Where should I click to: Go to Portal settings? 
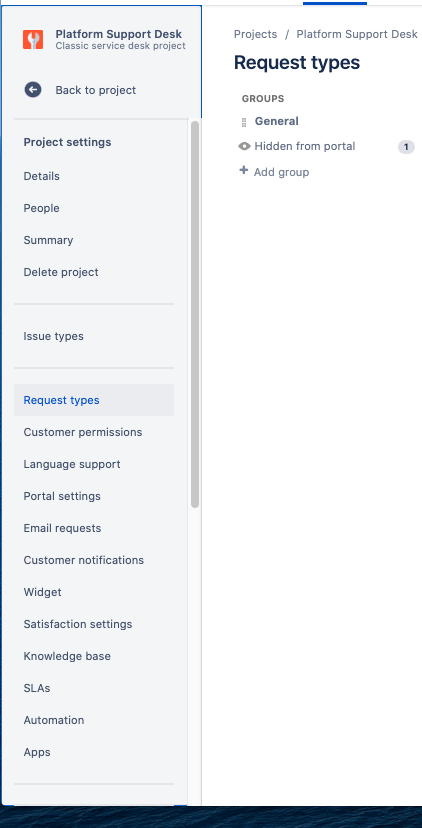(62, 496)
